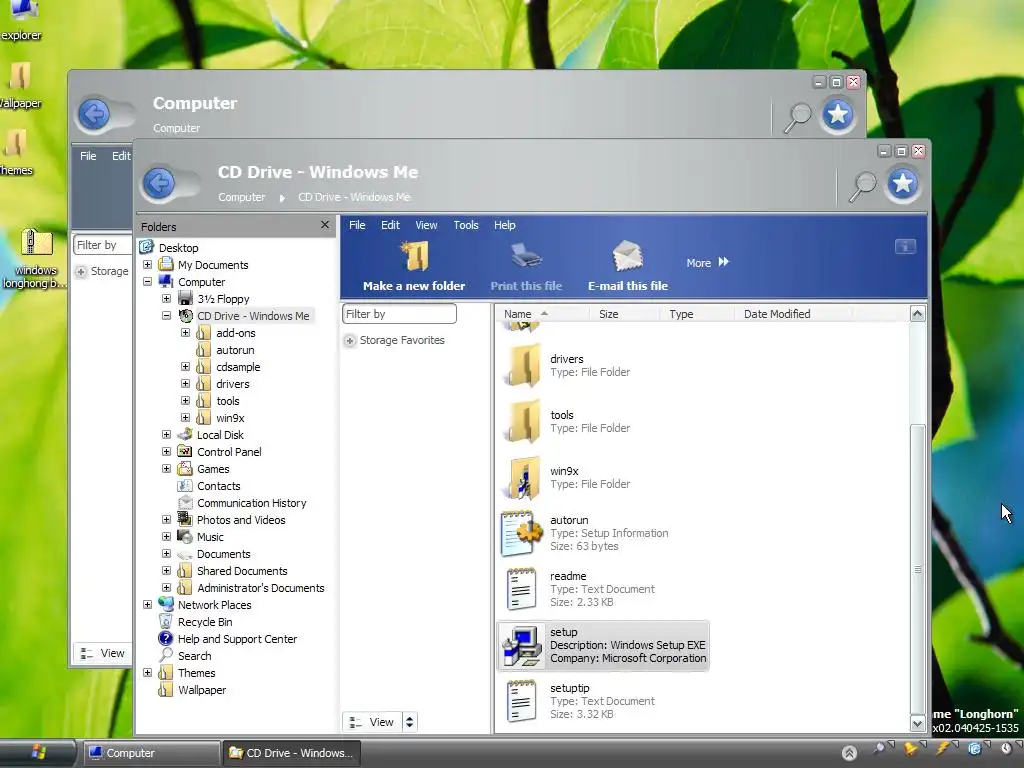Expand Photos and Videos in tree
Image resolution: width=1024 pixels, height=768 pixels.
167,520
